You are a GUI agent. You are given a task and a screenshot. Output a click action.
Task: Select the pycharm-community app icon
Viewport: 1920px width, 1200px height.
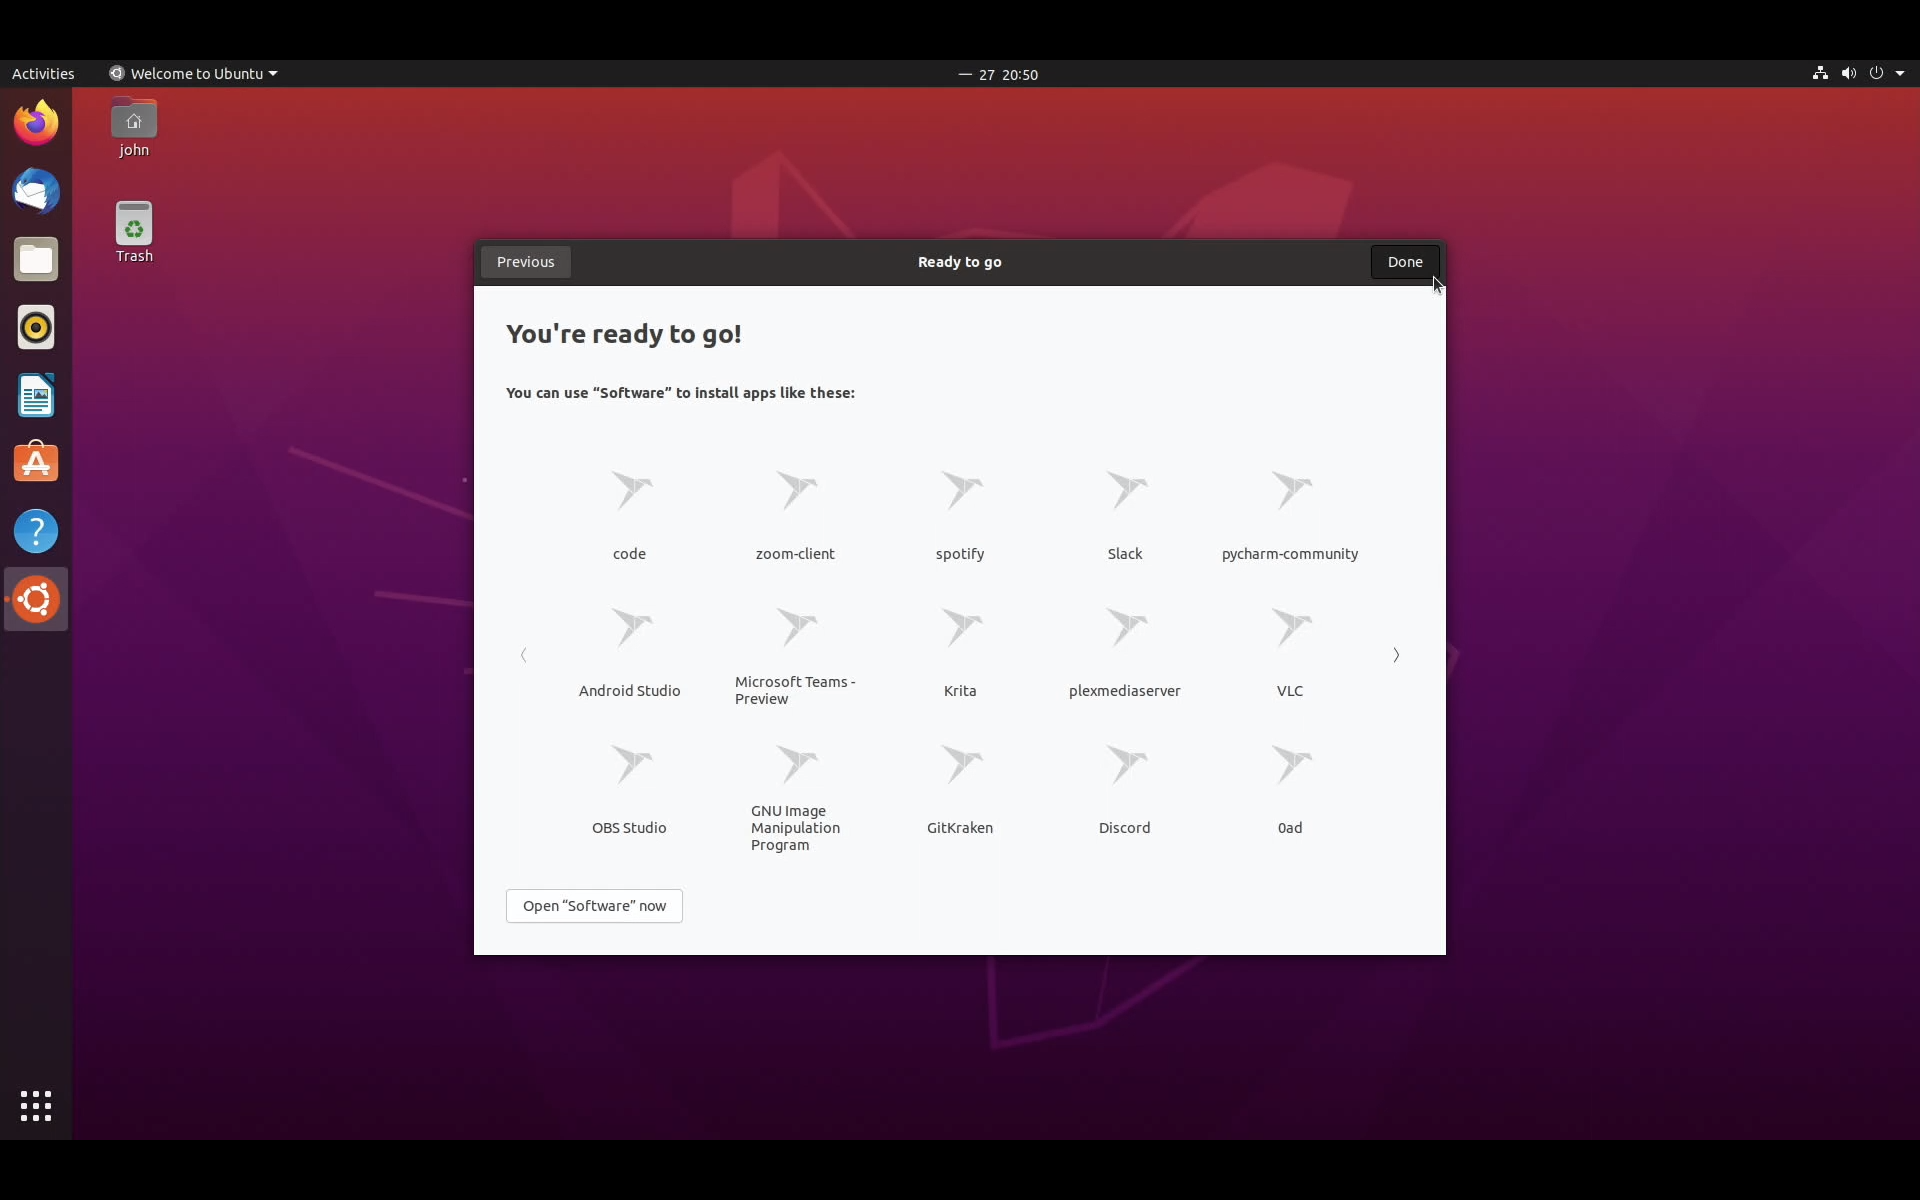tap(1290, 490)
